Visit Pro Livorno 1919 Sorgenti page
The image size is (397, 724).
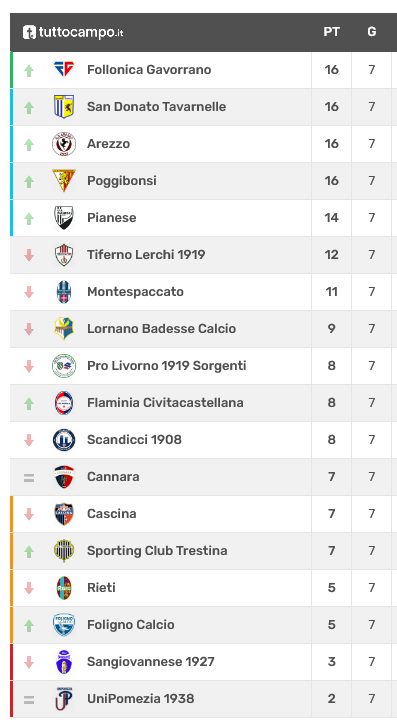[x=167, y=366]
